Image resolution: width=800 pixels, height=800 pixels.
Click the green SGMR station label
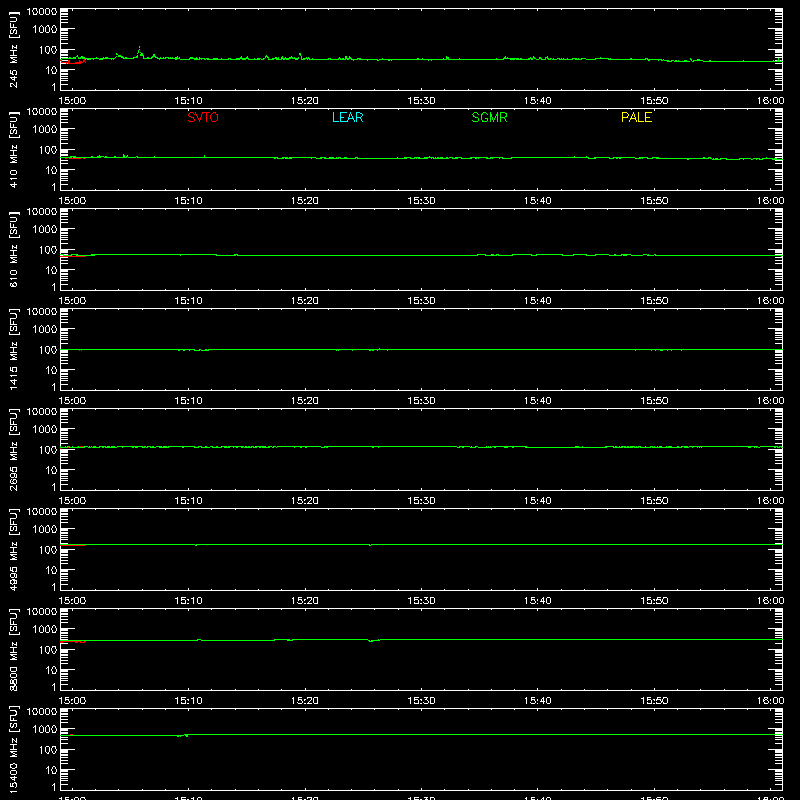(489, 117)
